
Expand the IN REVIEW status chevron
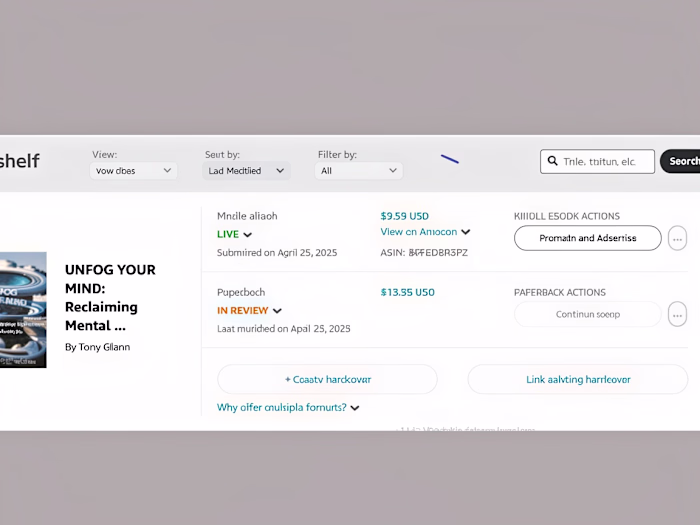[277, 311]
